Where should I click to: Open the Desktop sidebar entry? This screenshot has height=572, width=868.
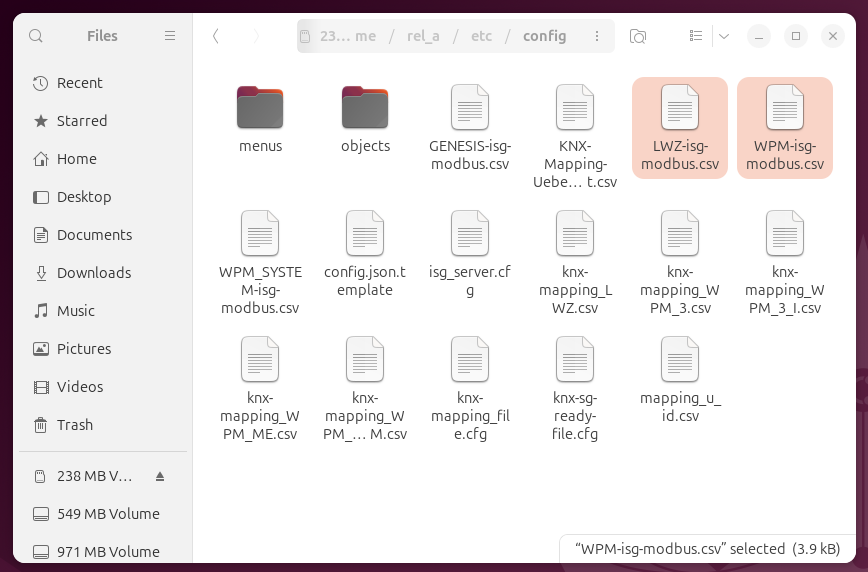(x=103, y=197)
